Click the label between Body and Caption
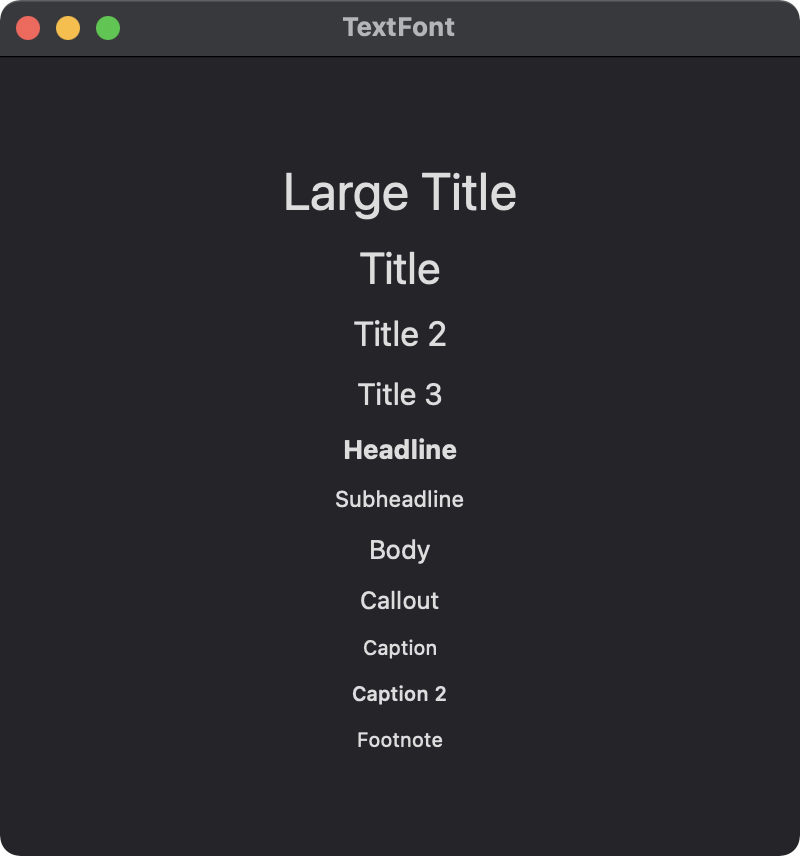 point(400,600)
